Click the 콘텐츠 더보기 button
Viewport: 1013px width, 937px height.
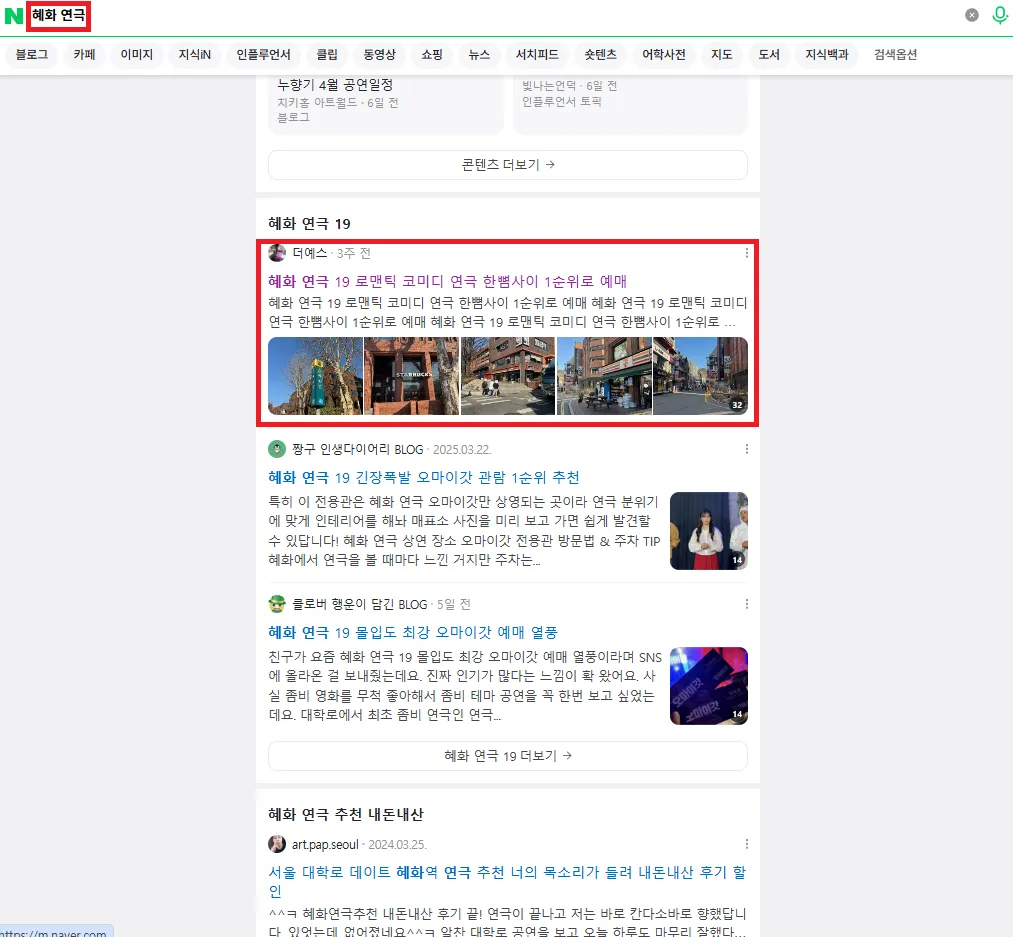(x=508, y=165)
